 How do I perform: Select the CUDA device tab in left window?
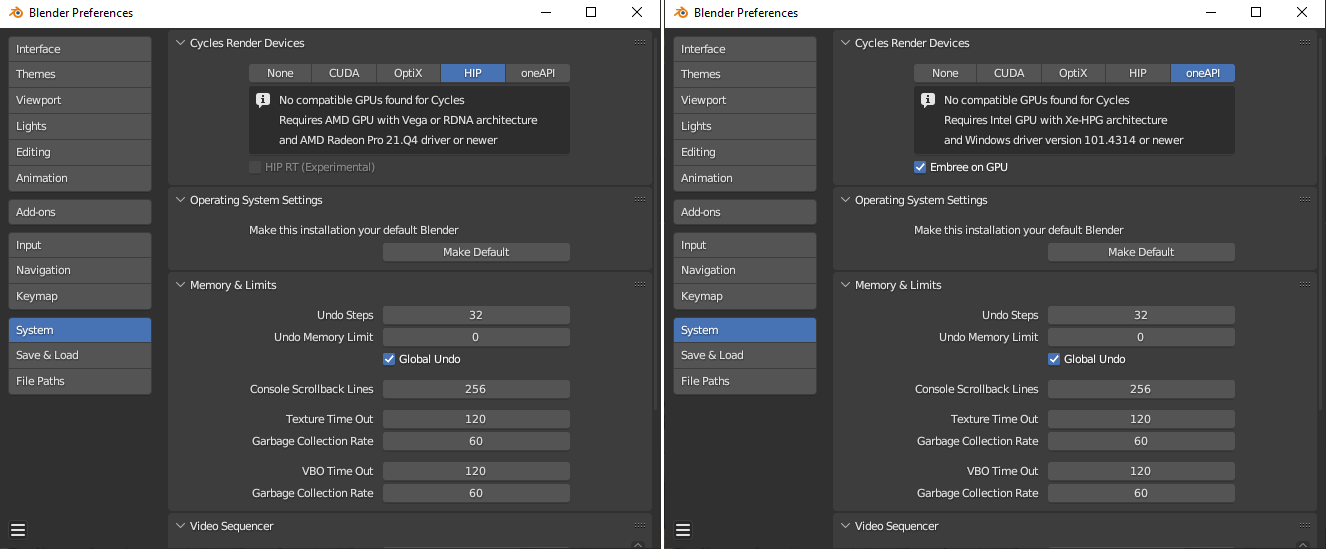pos(344,73)
